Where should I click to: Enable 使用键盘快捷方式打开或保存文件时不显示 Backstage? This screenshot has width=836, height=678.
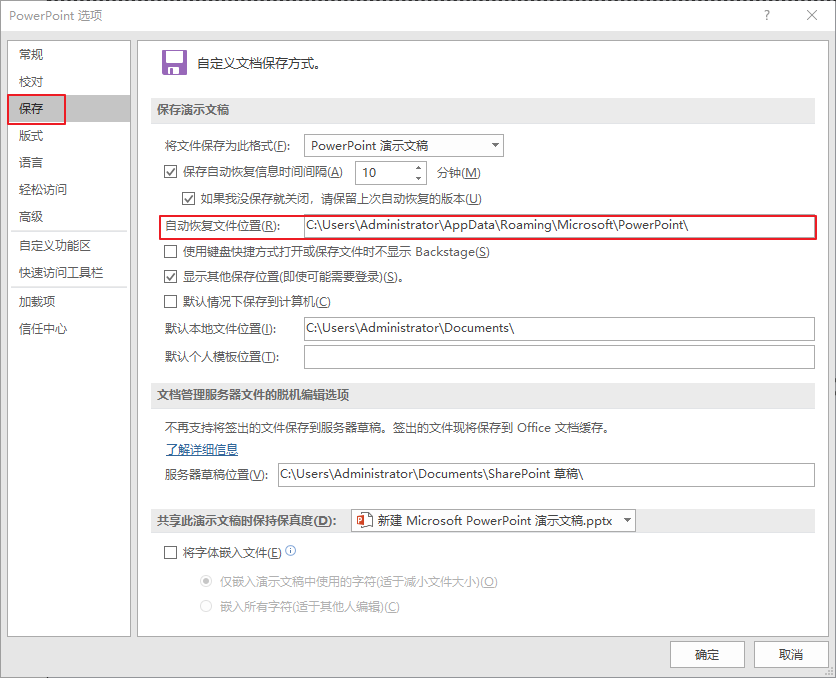coord(171,251)
